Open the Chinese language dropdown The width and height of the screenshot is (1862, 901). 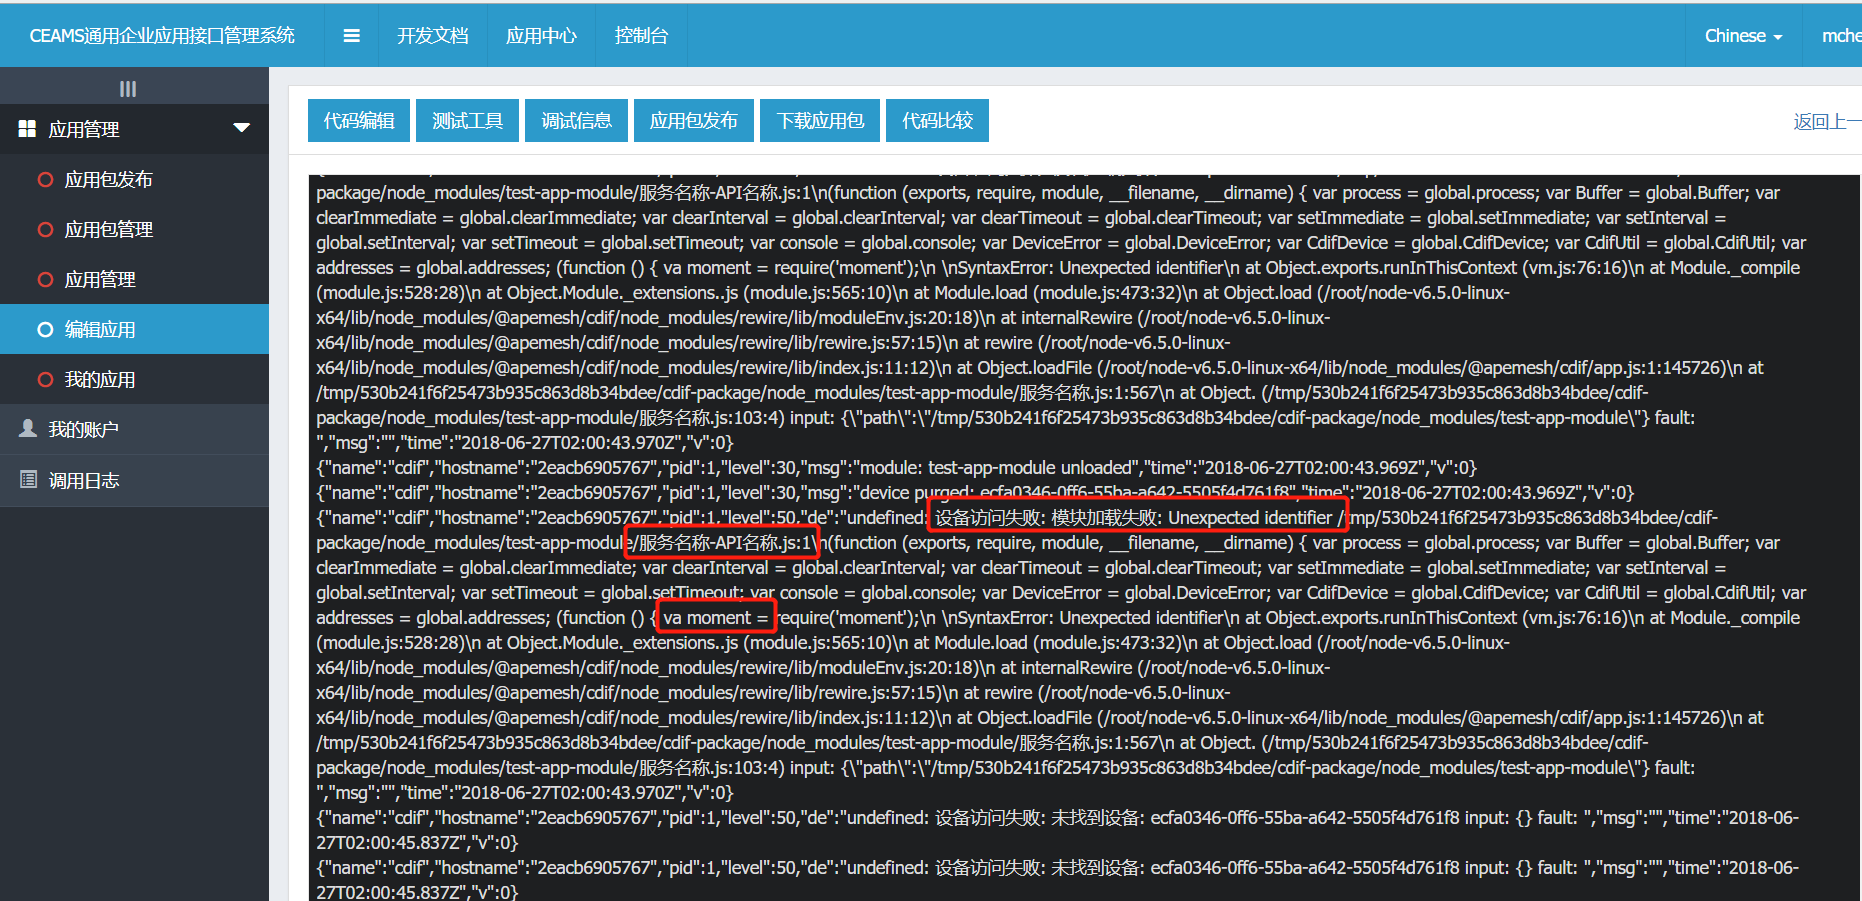(x=1743, y=36)
